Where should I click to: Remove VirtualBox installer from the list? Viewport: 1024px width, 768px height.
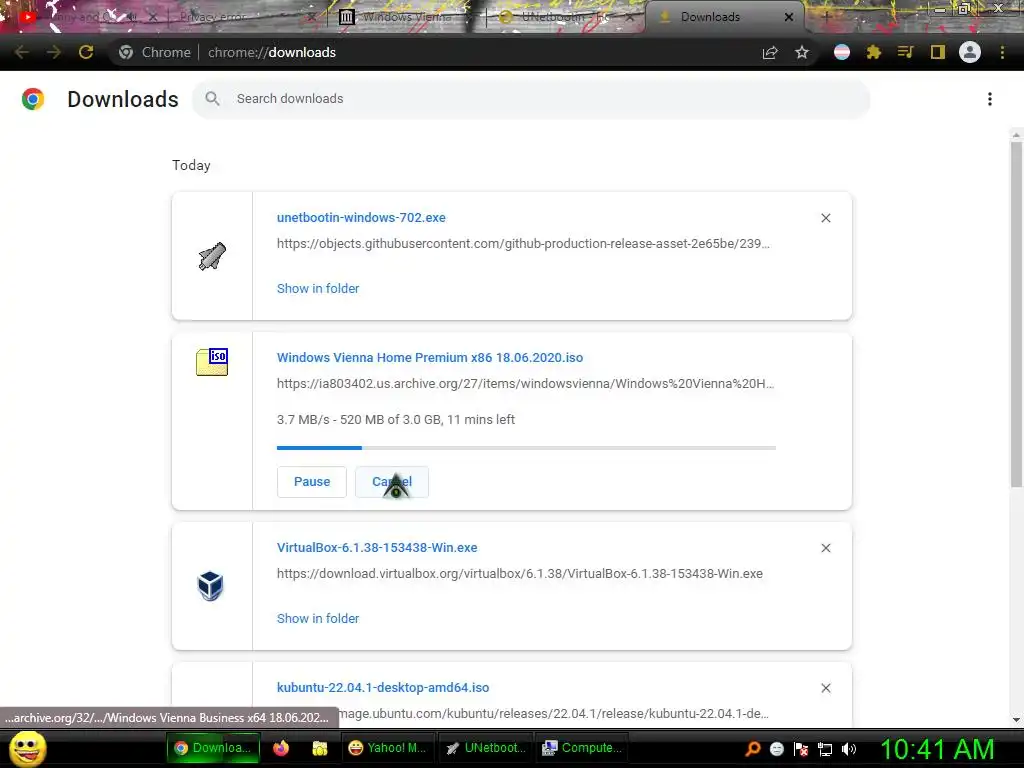[825, 548]
